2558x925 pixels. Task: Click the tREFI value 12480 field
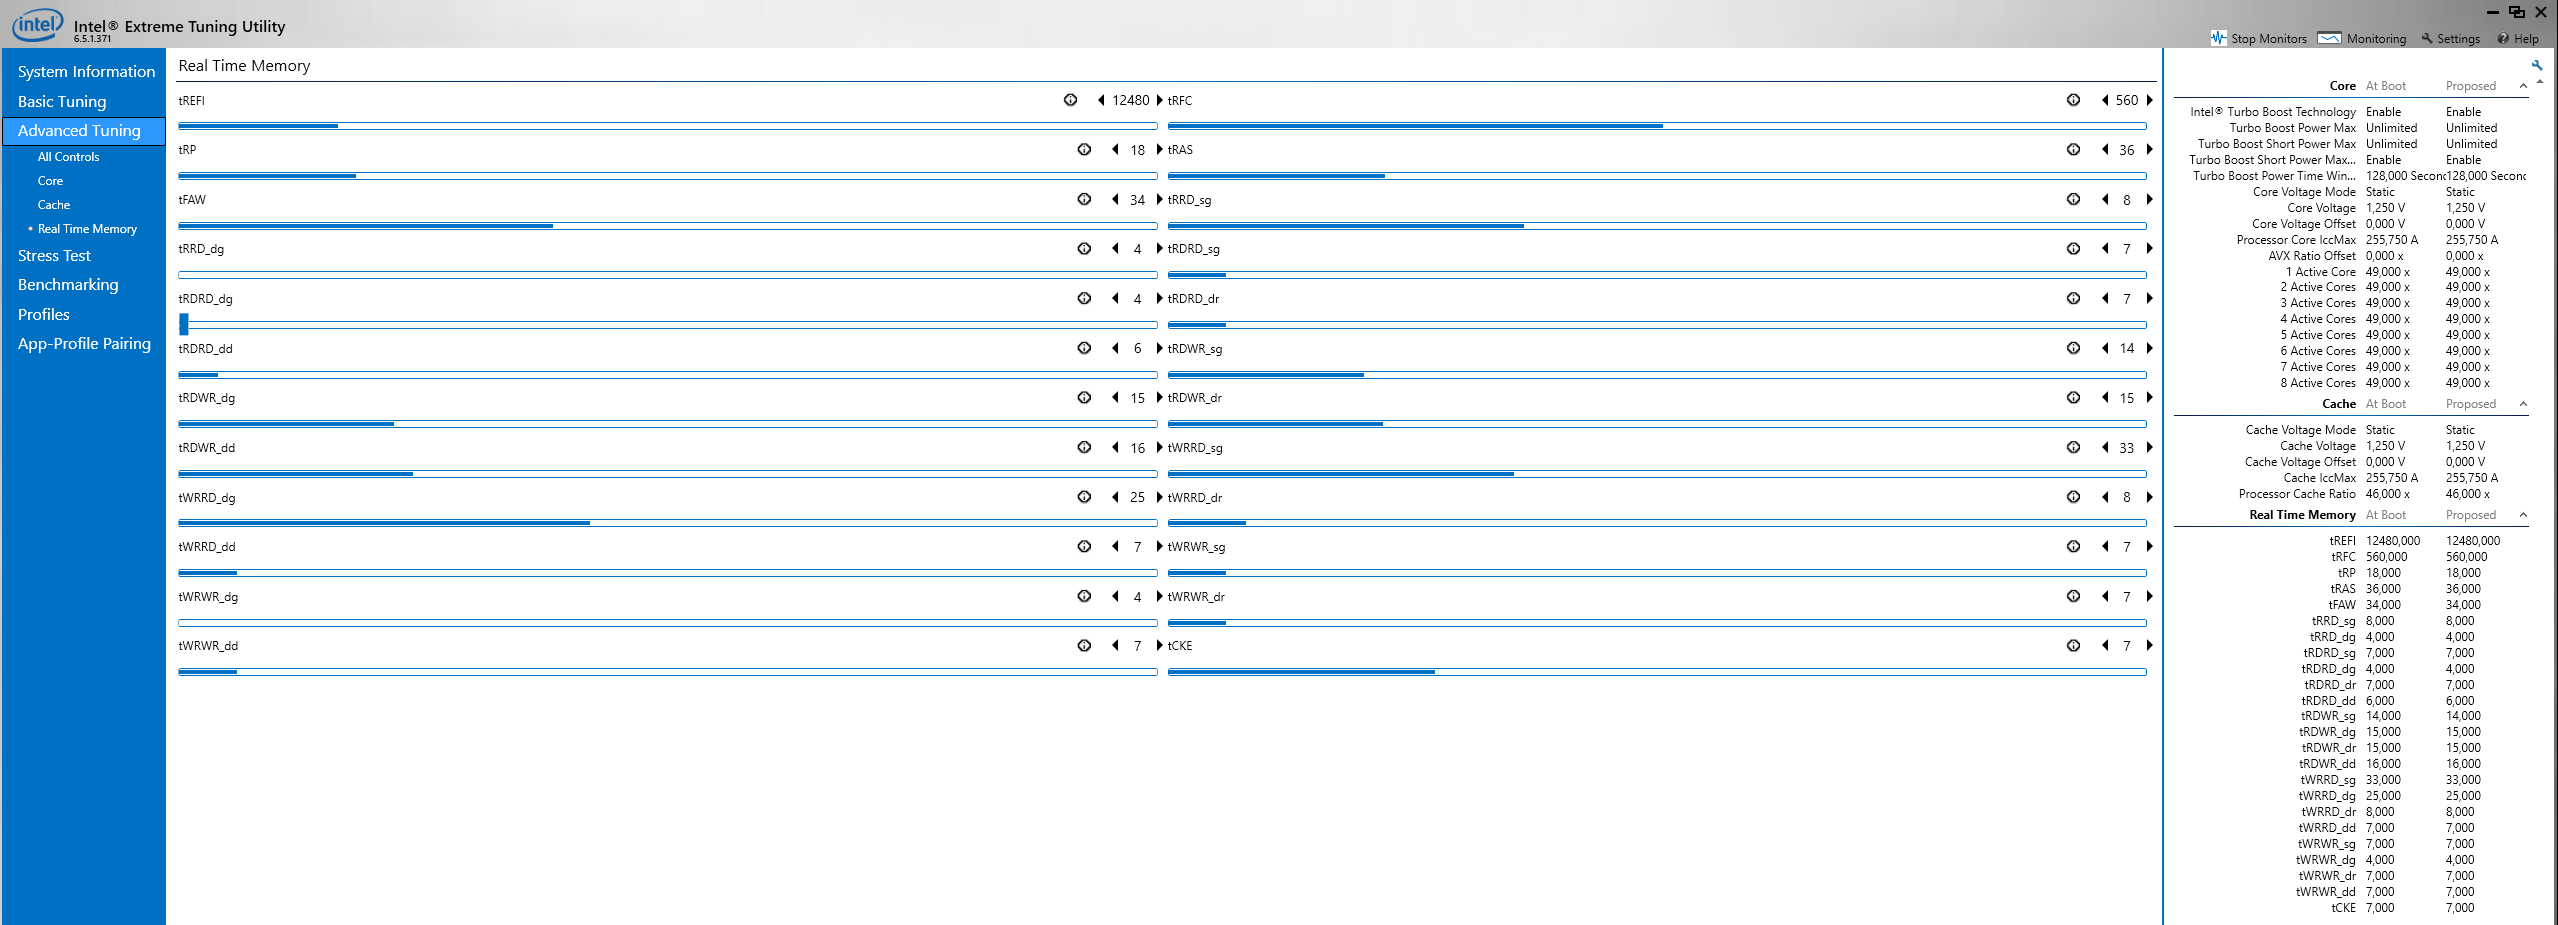(x=1131, y=100)
